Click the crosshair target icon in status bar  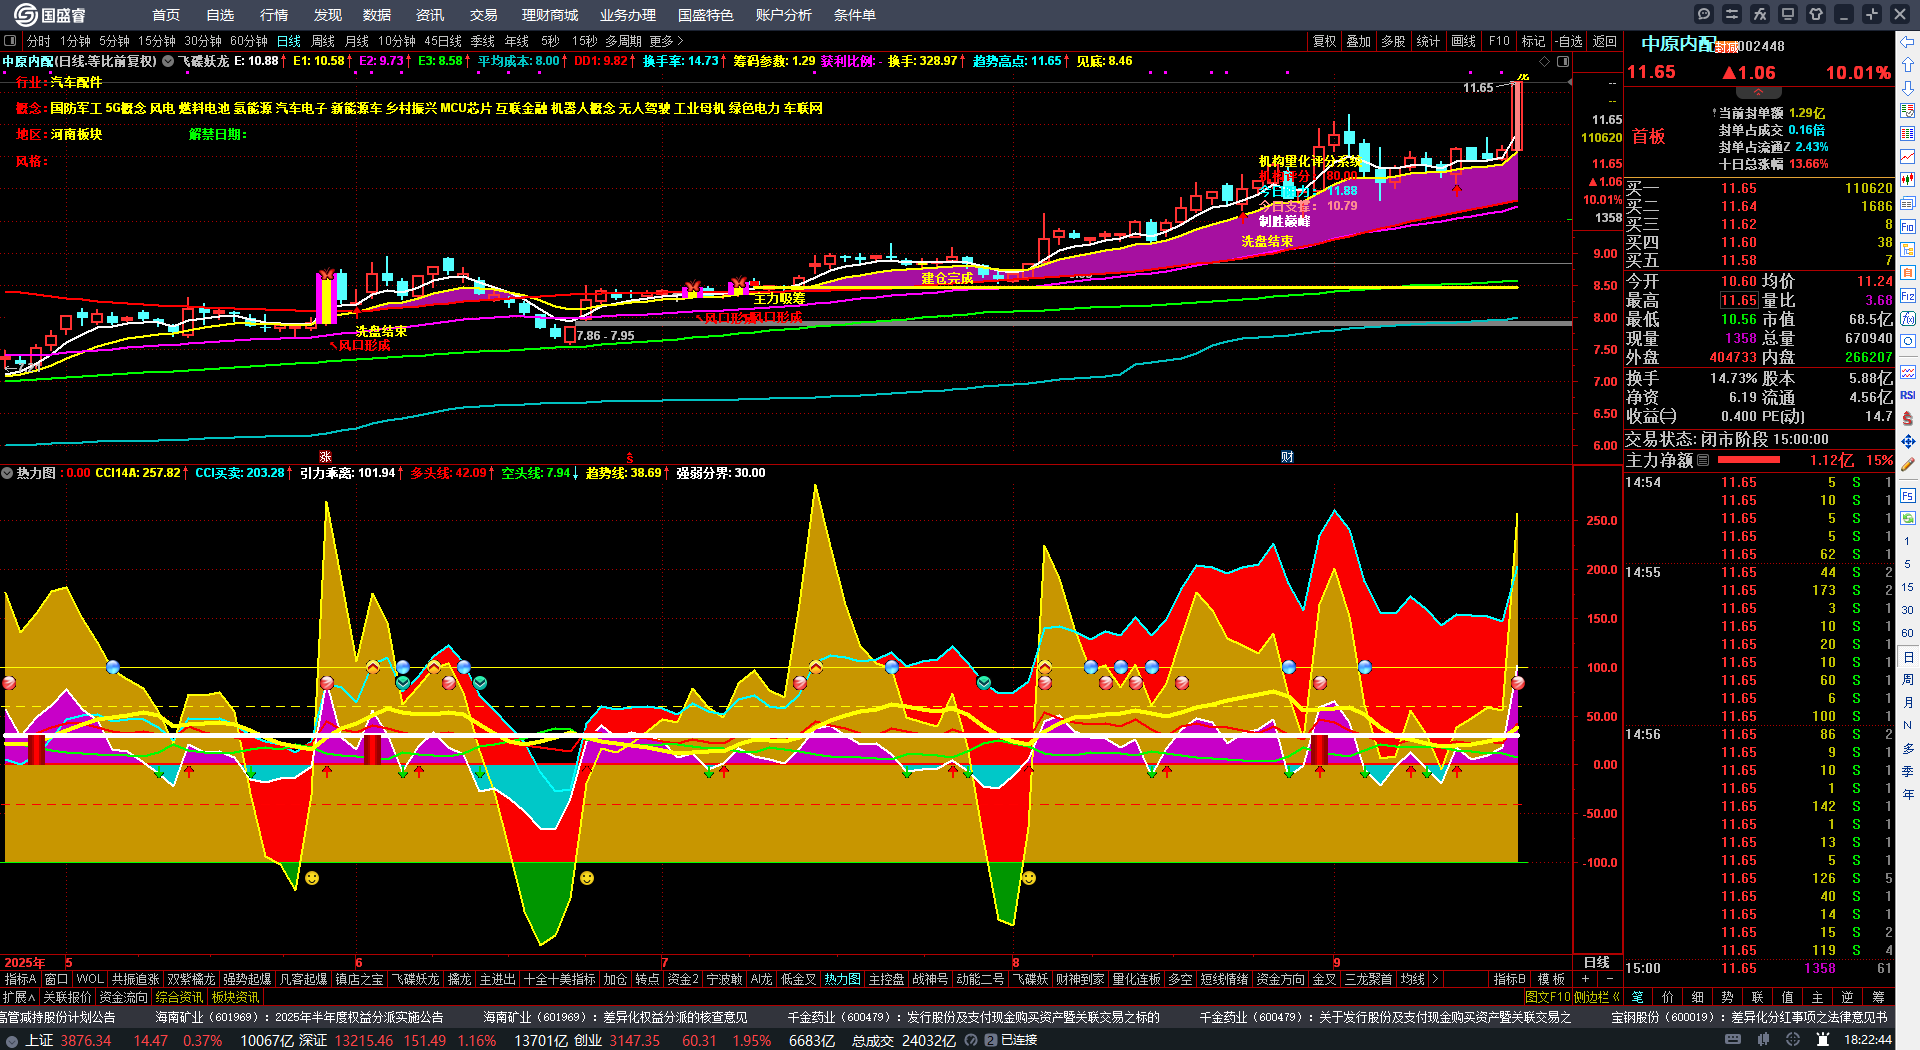1793,1040
